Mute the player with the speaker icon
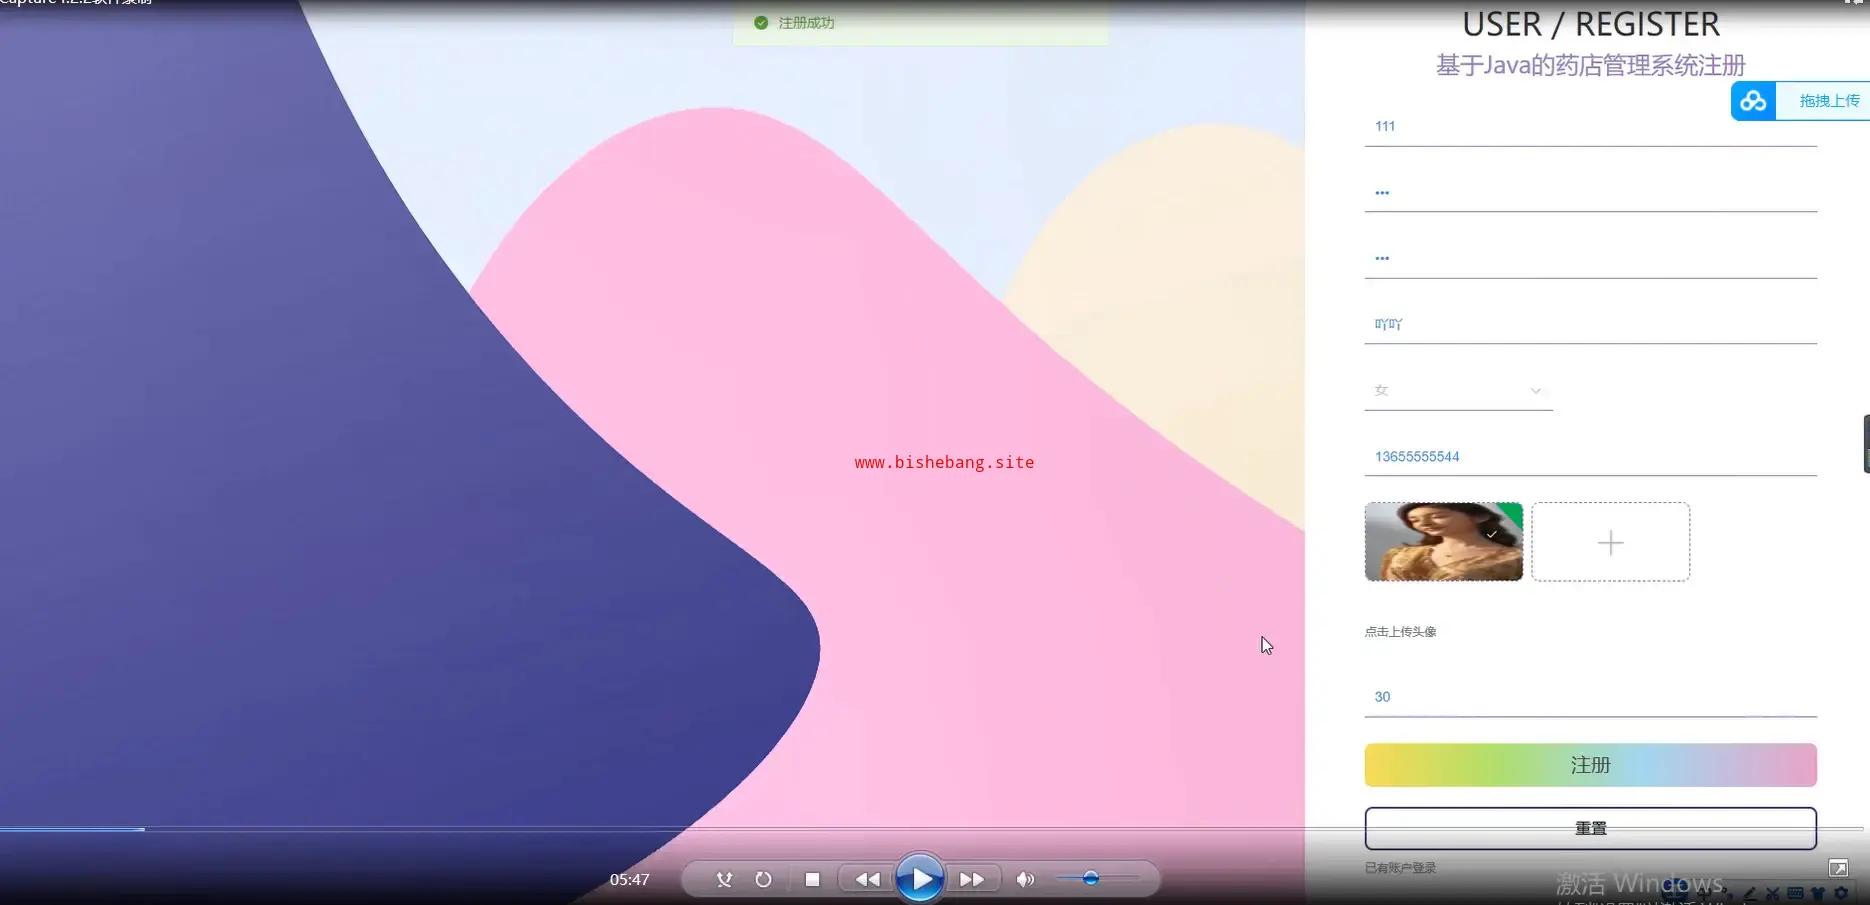 pyautogui.click(x=1025, y=880)
